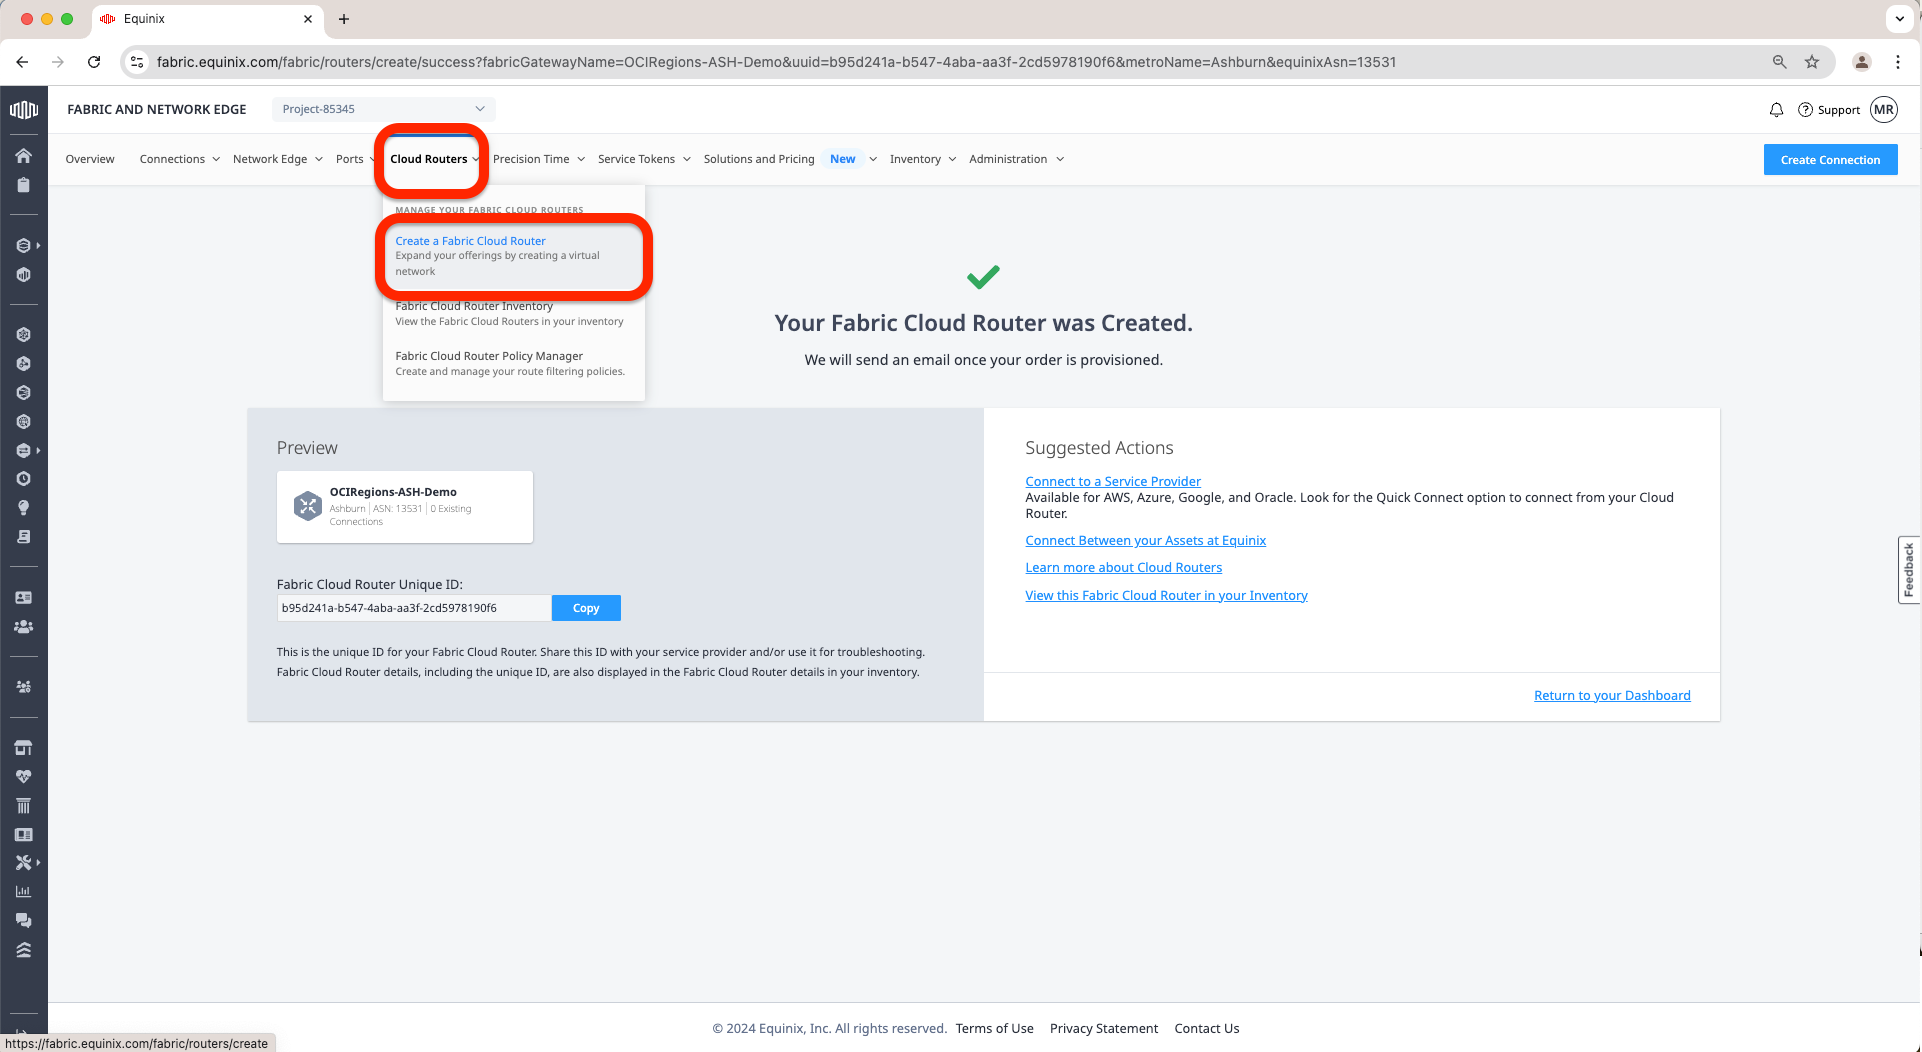Expand the Ports menu
Screen dimensions: 1922x1052
pos(355,159)
